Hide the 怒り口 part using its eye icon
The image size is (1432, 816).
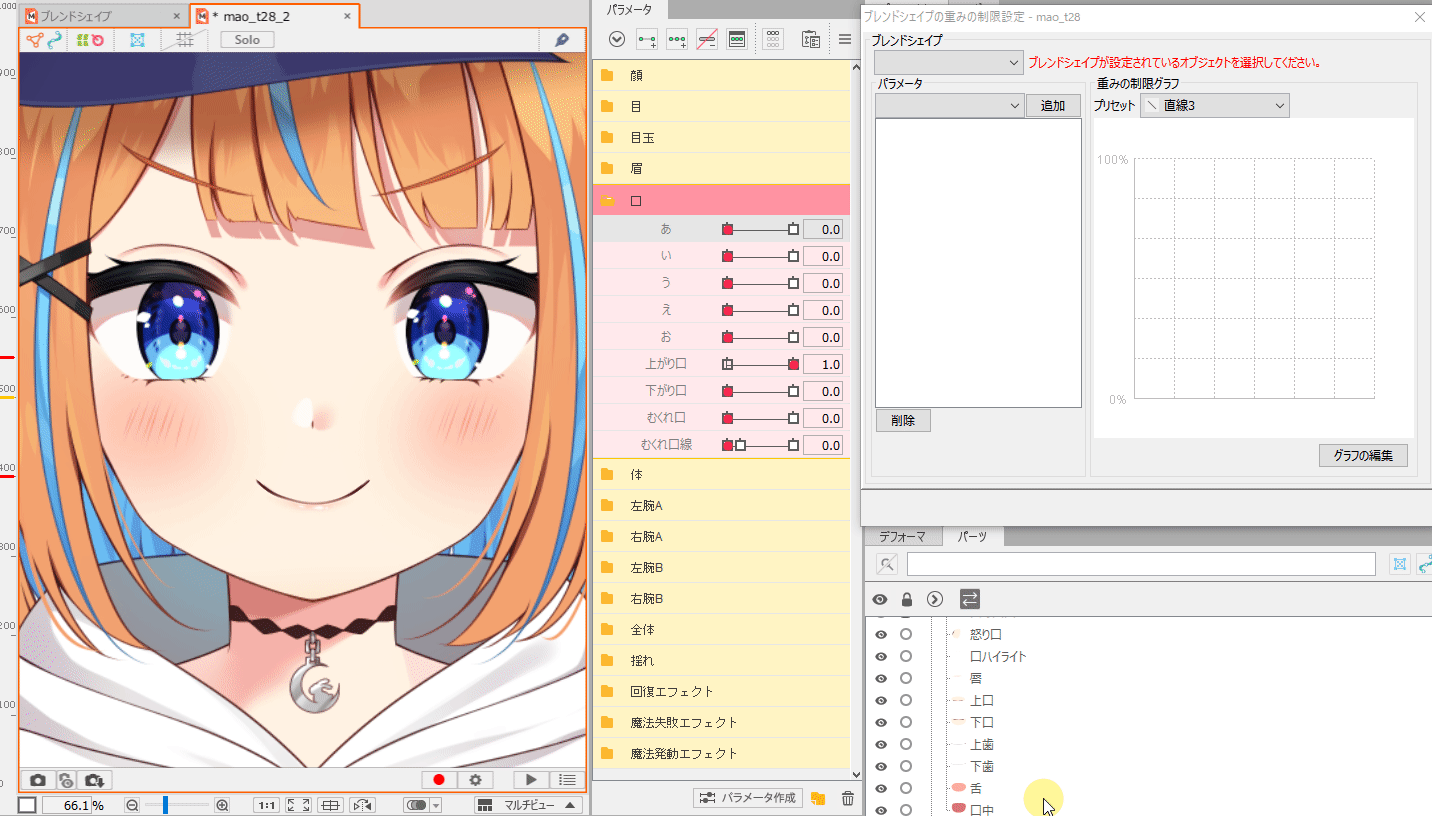[x=881, y=634]
